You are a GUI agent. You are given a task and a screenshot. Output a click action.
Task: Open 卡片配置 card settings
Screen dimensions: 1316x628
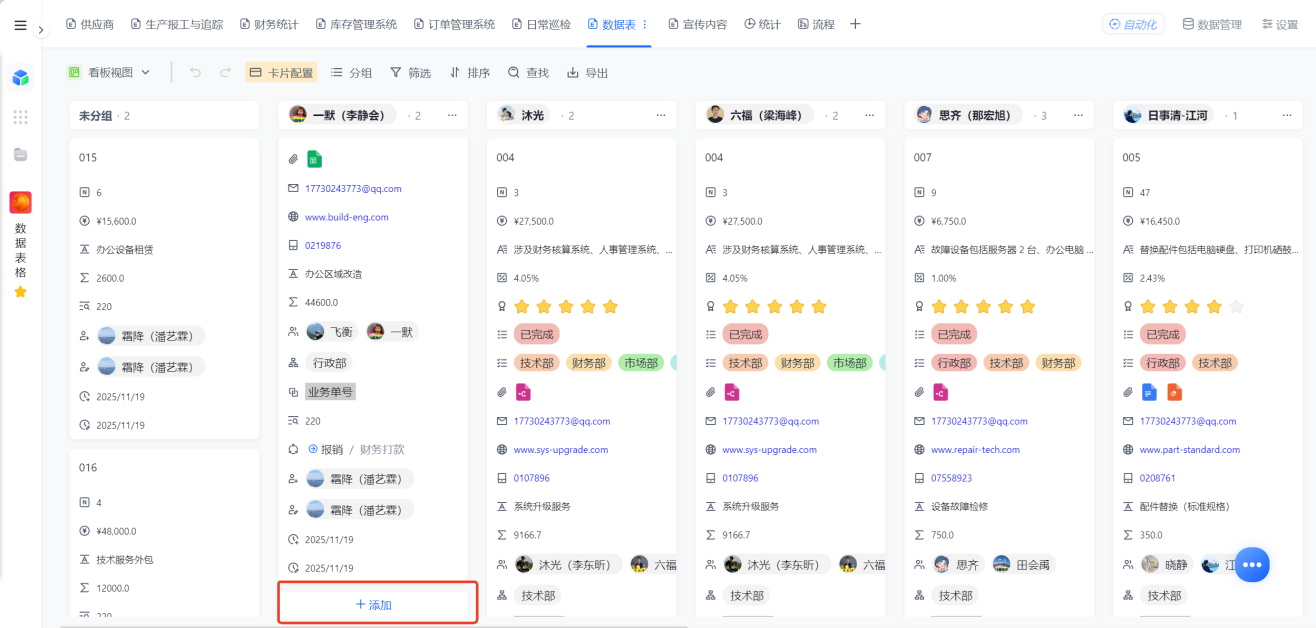281,72
